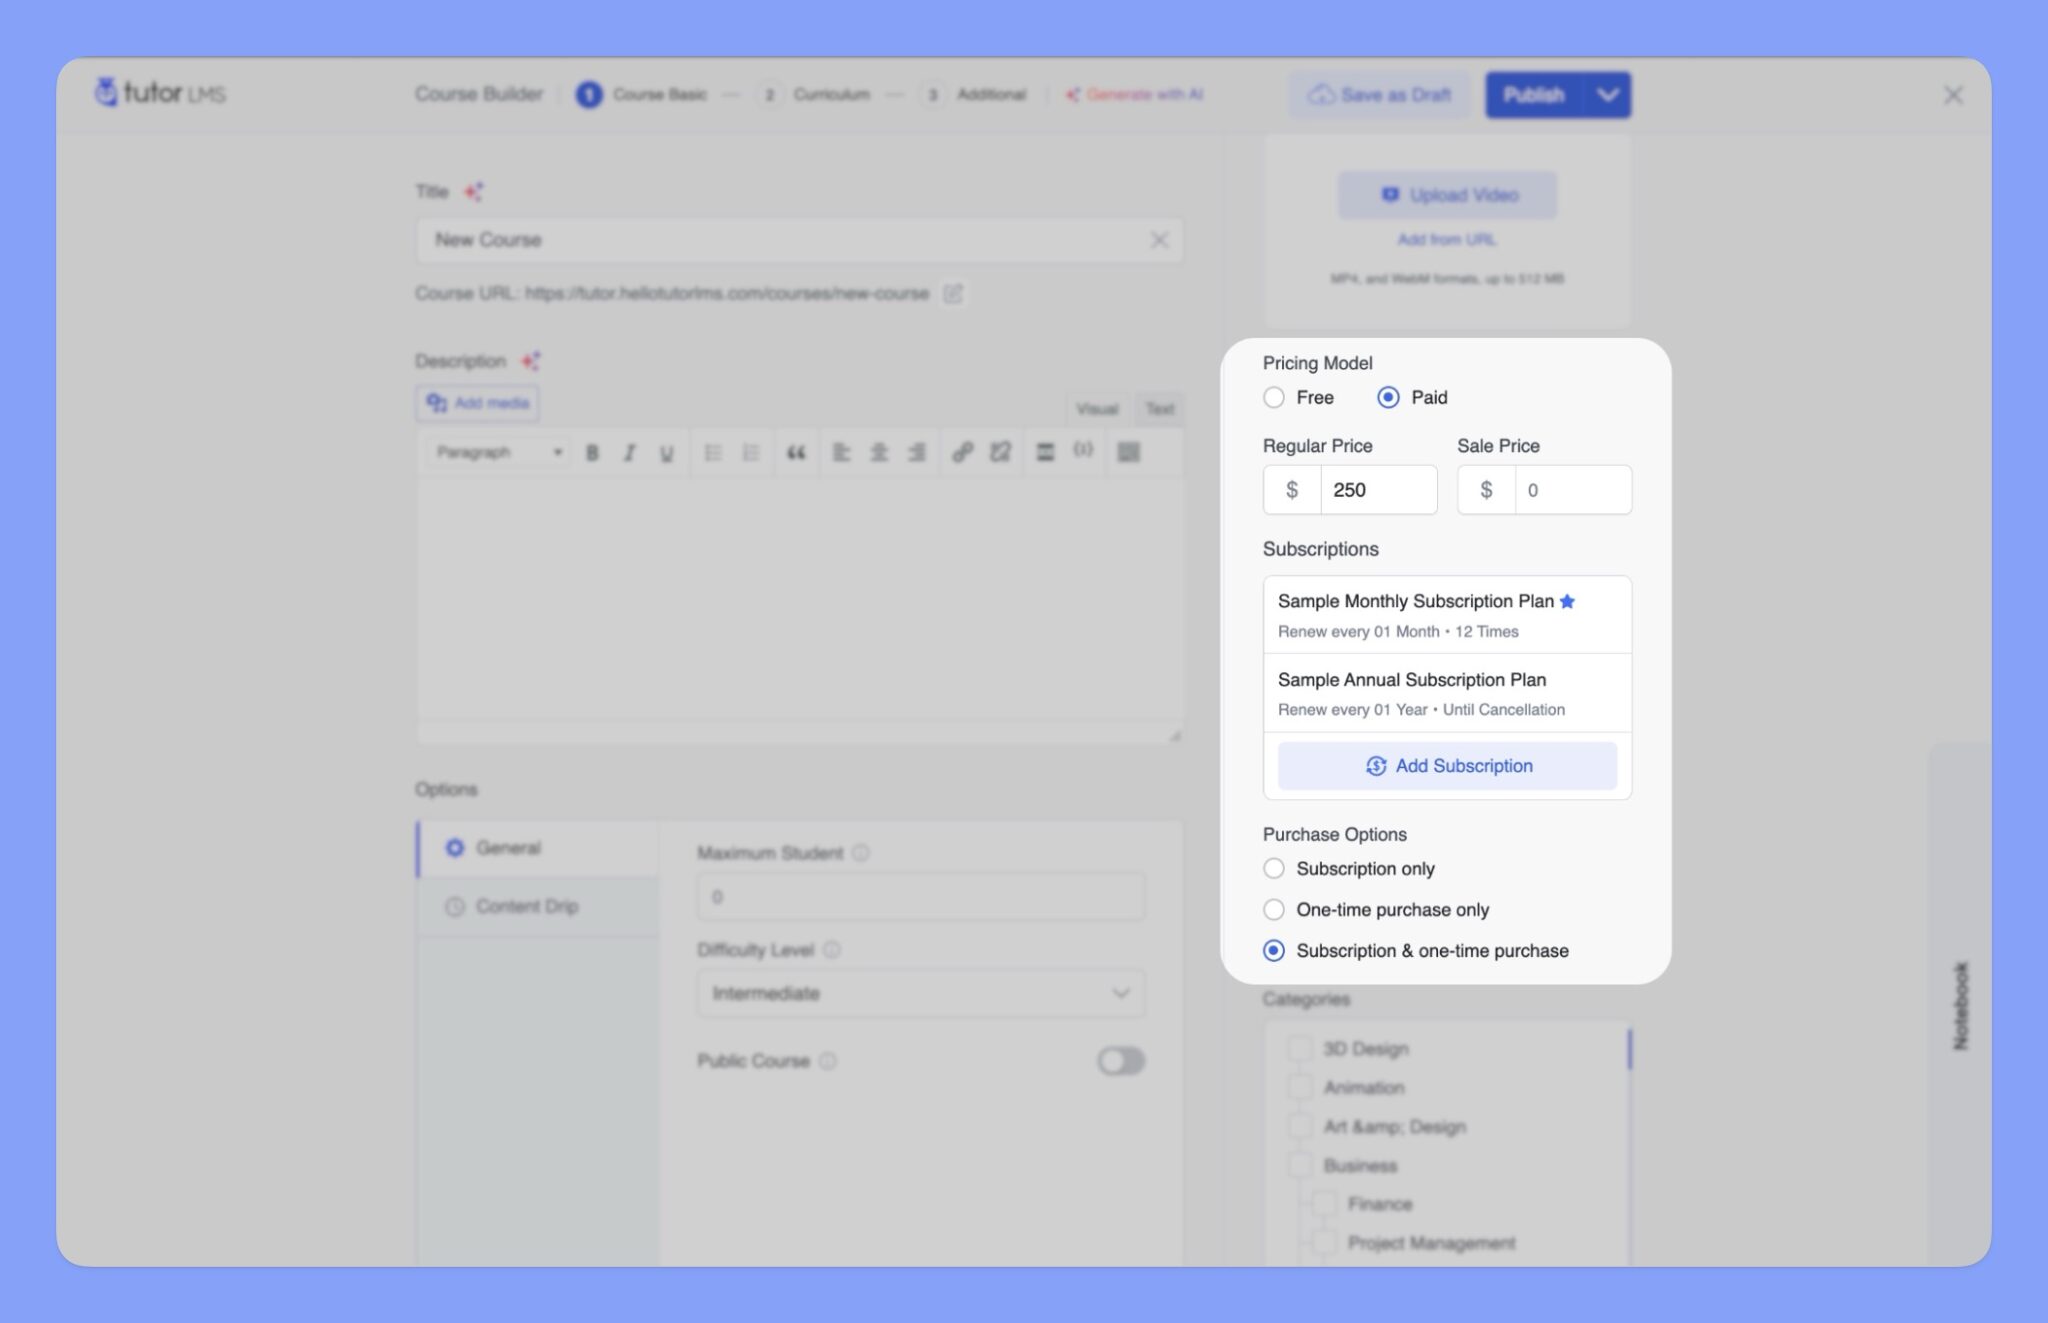The height and width of the screenshot is (1323, 2048).
Task: Insert a blockquote in the description editor
Action: click(x=796, y=452)
